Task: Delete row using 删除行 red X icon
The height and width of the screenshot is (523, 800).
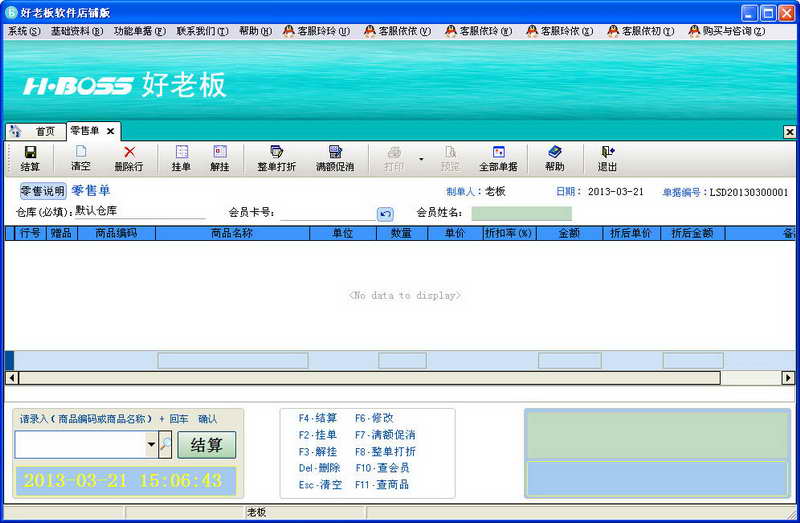Action: 130,152
